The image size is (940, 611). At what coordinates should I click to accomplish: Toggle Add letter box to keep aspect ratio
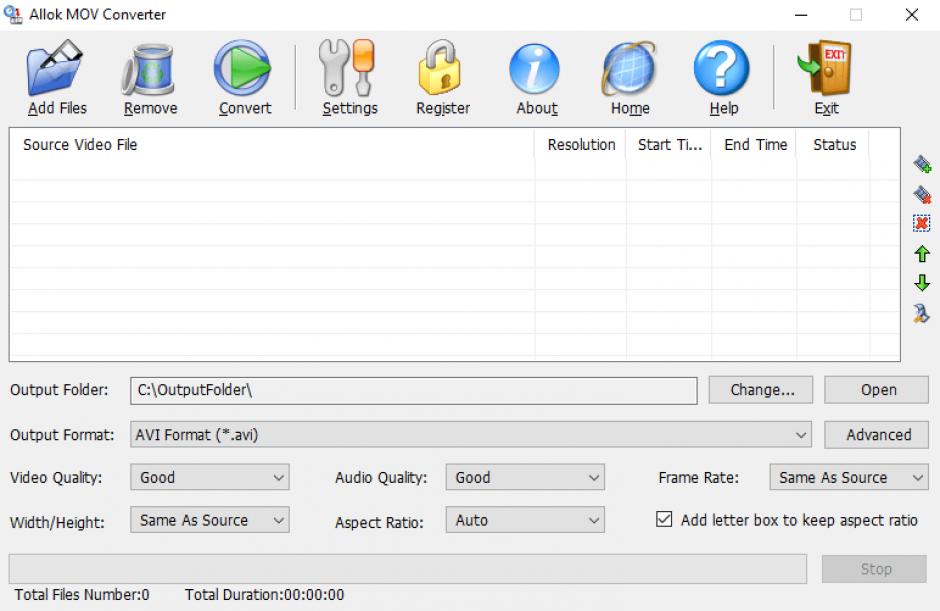click(x=664, y=520)
